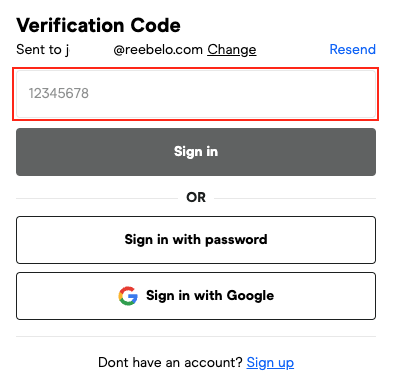Click the Google logo icon
401x387 pixels.
[x=128, y=296]
